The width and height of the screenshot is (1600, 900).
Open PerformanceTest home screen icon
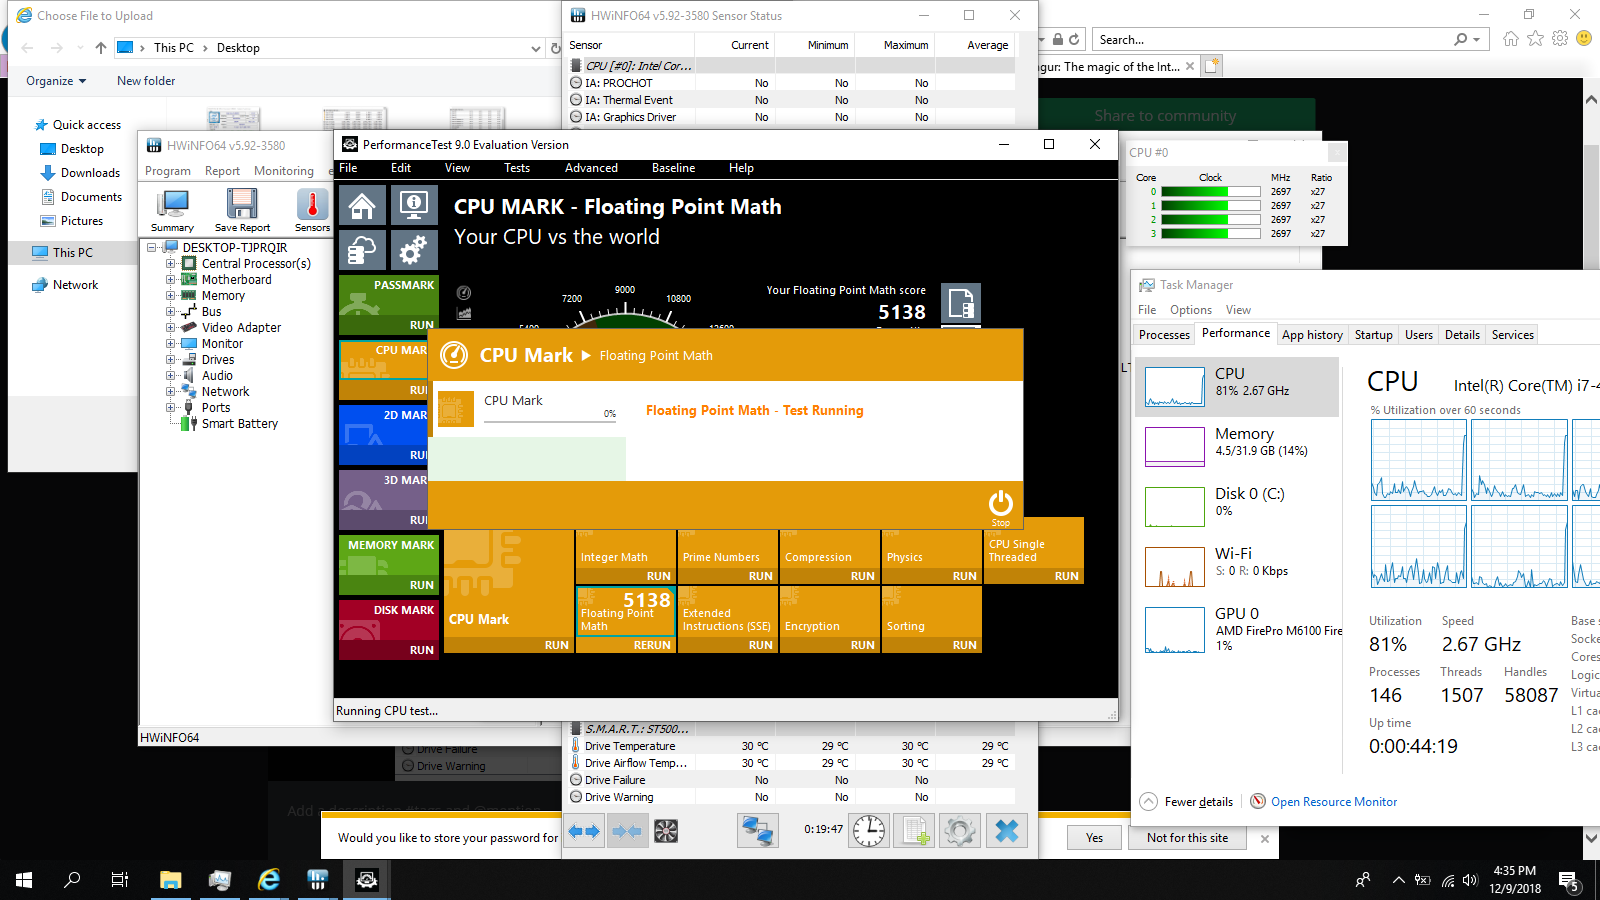[x=362, y=205]
